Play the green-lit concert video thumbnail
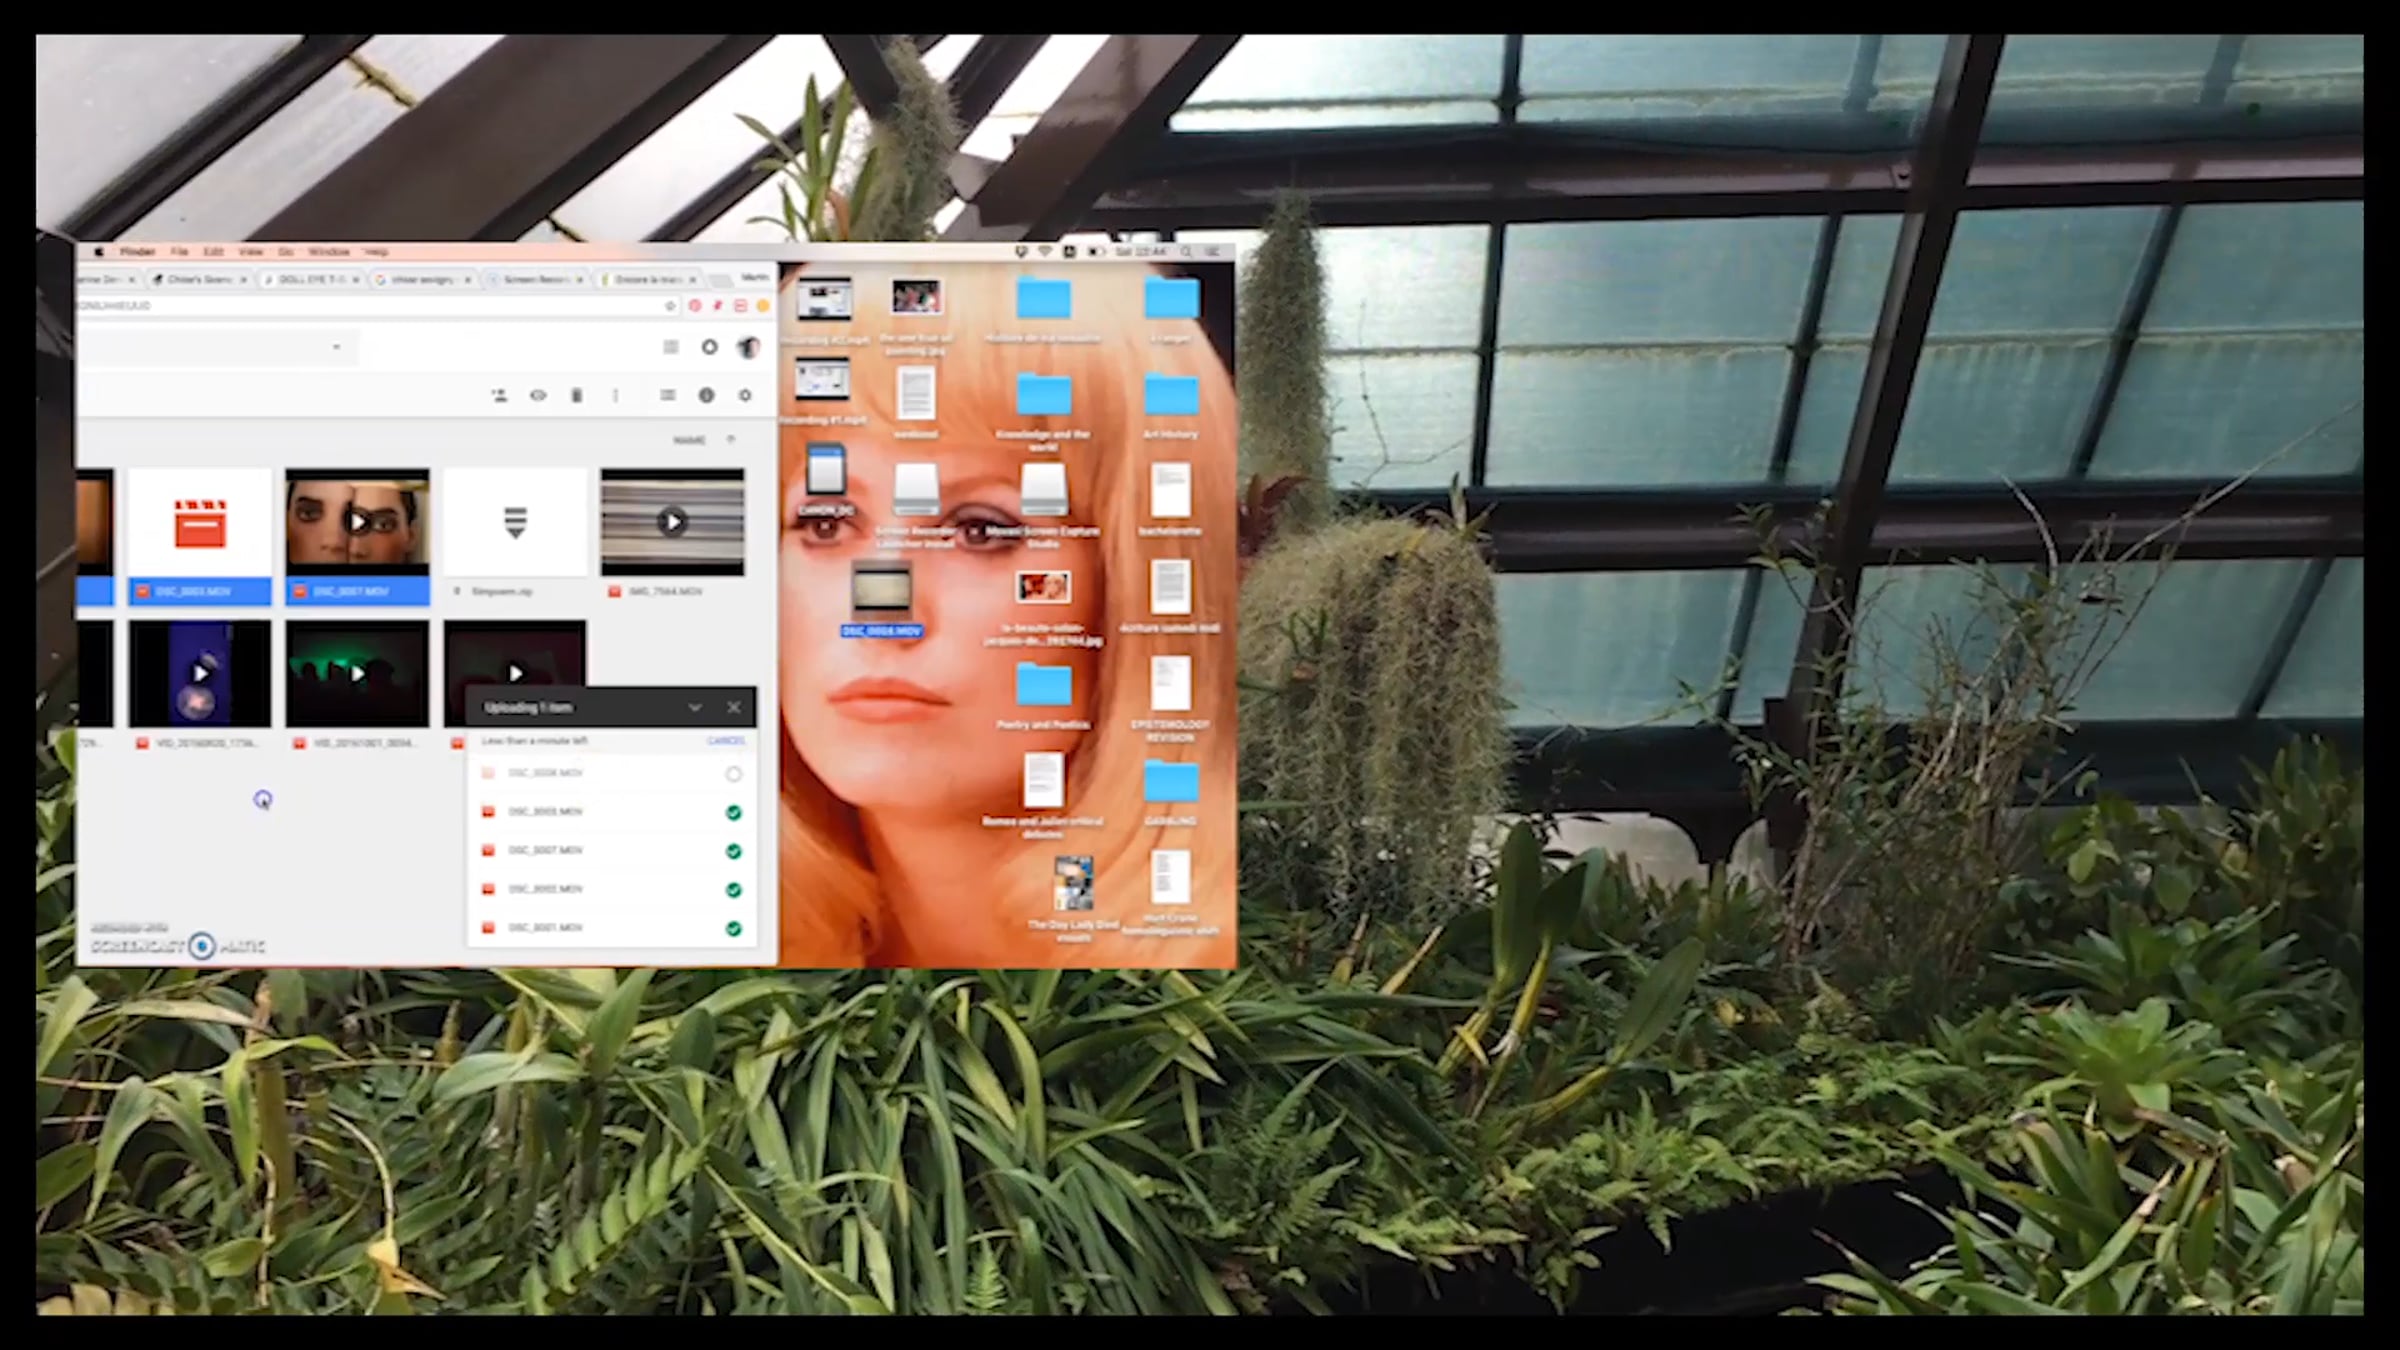Screen dimensions: 2400x1350 (x=357, y=673)
